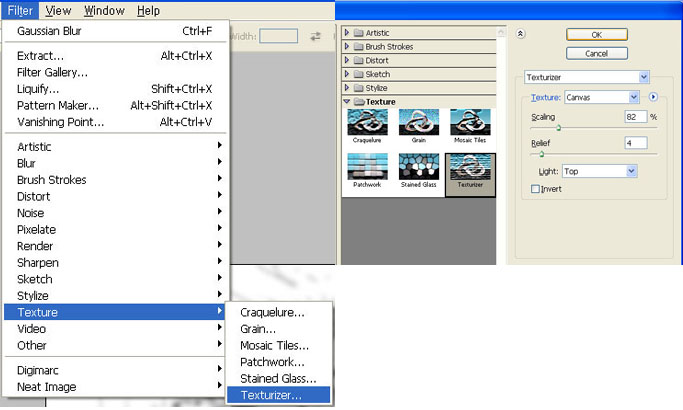The image size is (683, 410).
Task: Click OK to apply filter
Action: tap(597, 34)
